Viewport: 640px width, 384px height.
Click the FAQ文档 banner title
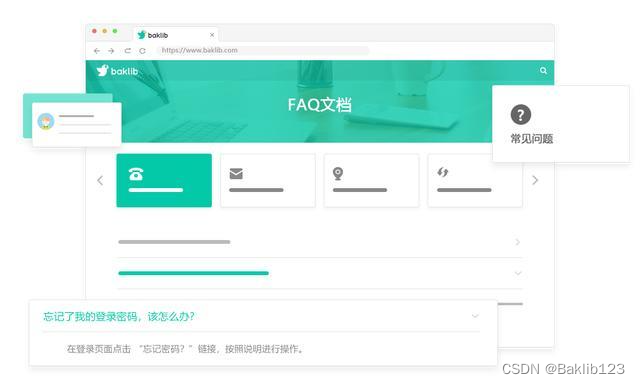320,105
